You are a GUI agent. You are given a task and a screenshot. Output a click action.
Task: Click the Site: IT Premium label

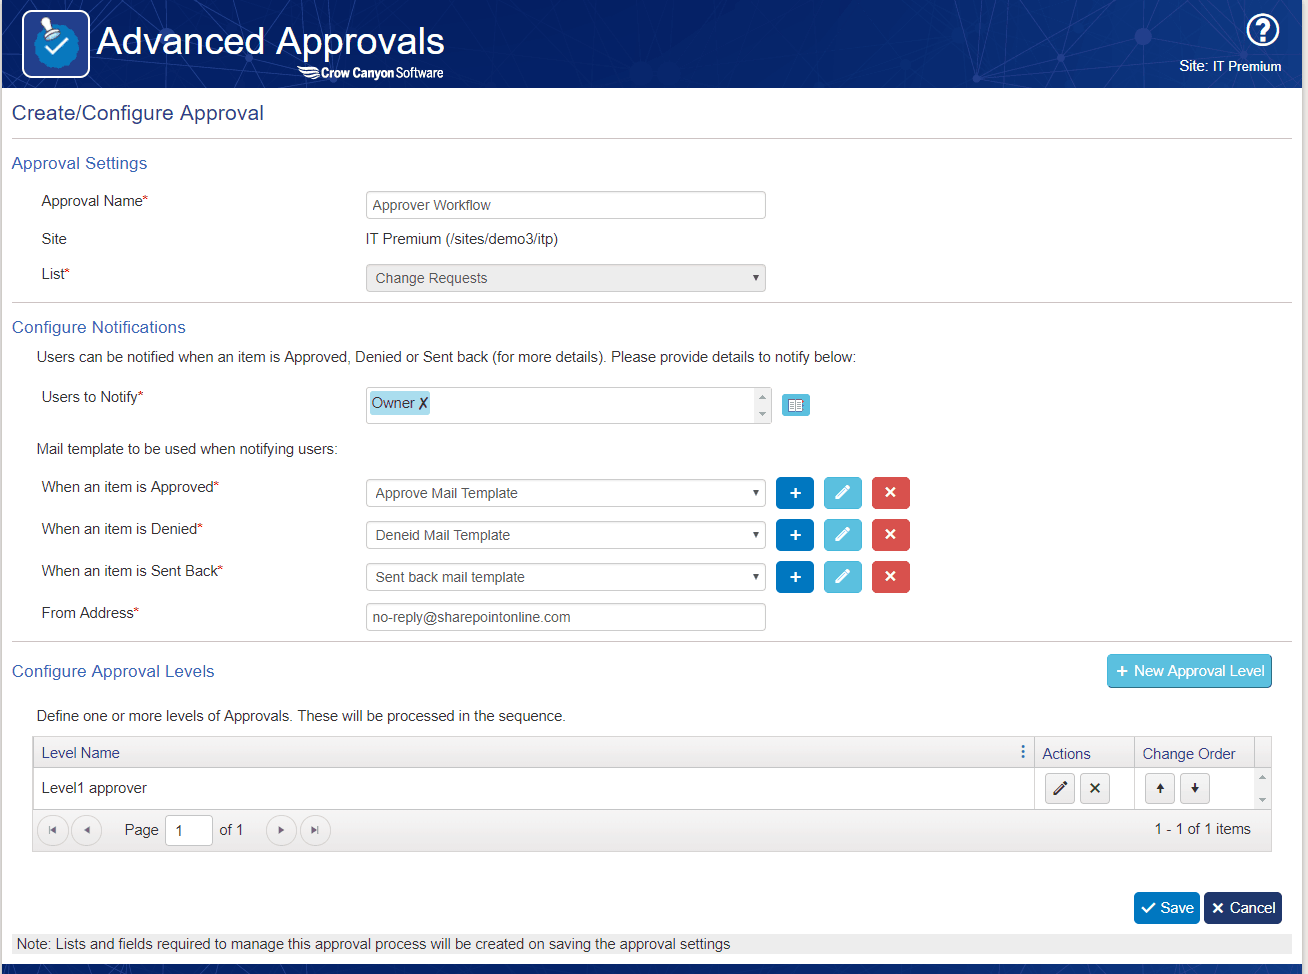(x=1230, y=66)
